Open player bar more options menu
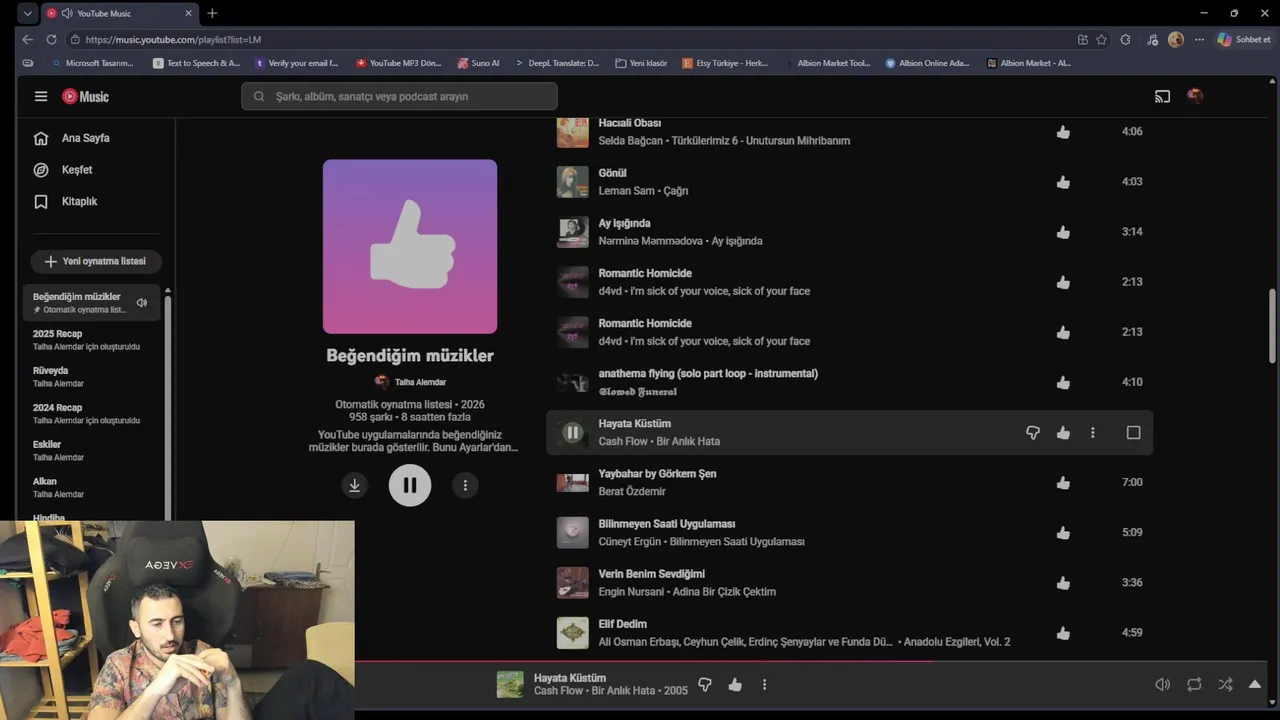The width and height of the screenshot is (1280, 720). (764, 684)
